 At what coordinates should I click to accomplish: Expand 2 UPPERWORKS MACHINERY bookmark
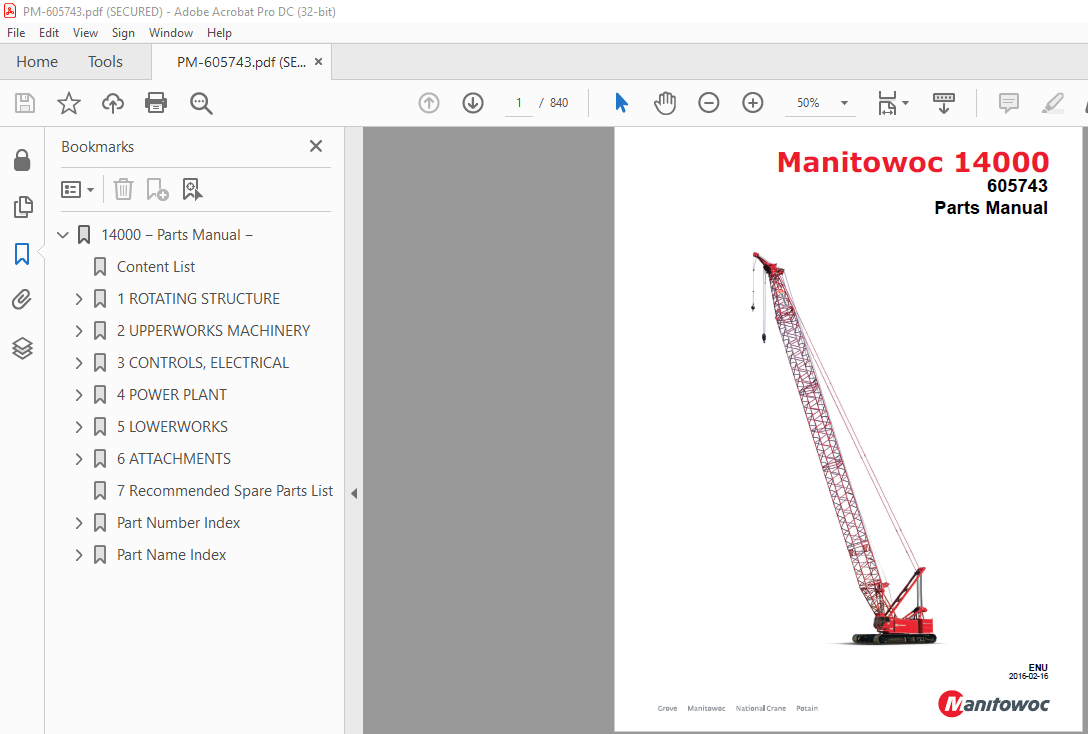coord(79,331)
